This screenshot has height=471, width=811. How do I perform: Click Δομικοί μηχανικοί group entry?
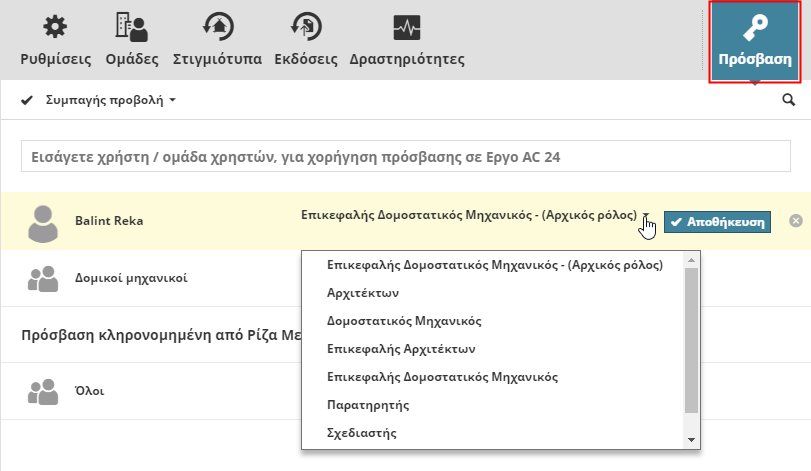click(131, 278)
